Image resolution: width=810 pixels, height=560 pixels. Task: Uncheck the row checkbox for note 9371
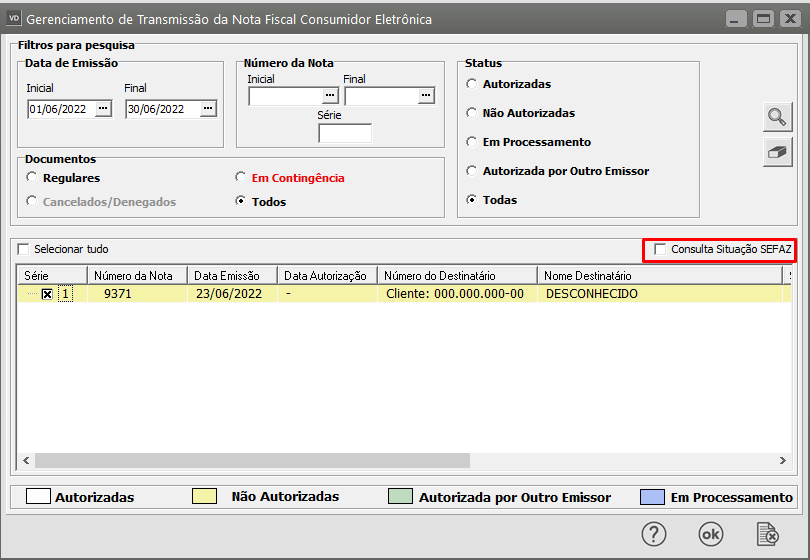tap(47, 294)
